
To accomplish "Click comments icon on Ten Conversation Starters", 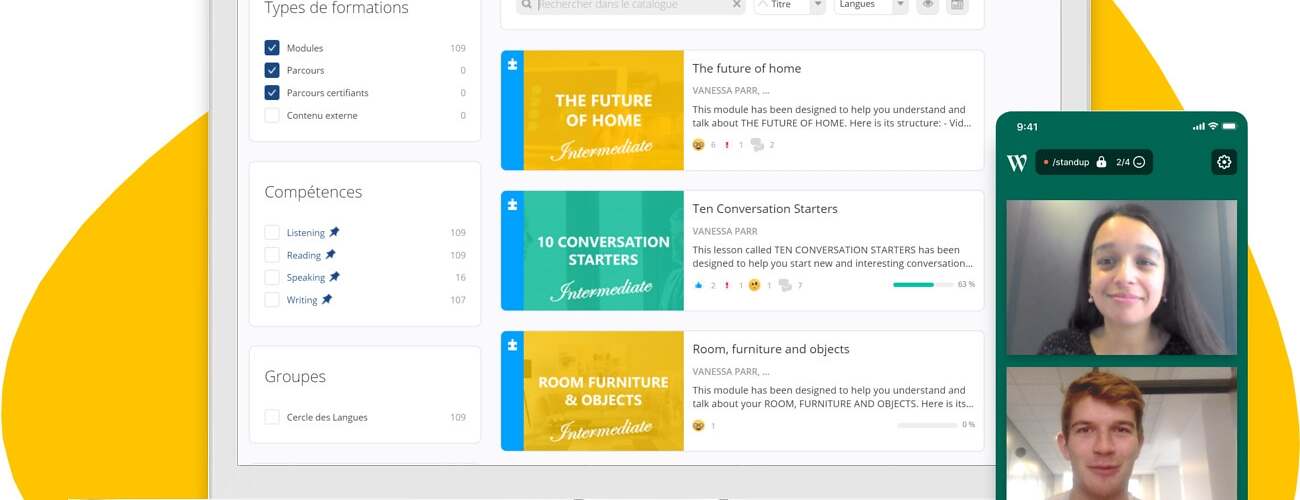I will point(785,285).
